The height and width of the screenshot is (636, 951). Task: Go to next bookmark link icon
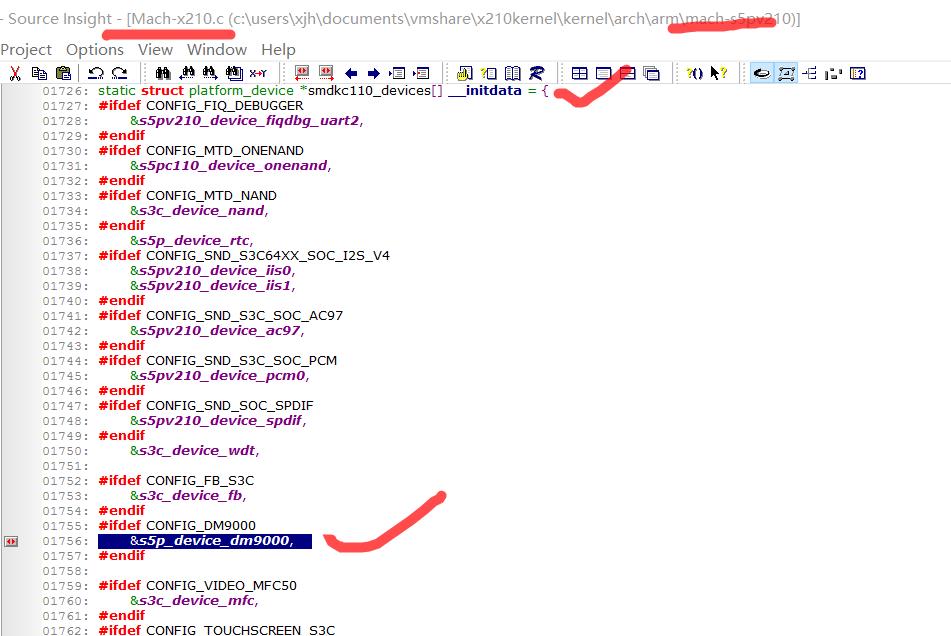tap(326, 73)
